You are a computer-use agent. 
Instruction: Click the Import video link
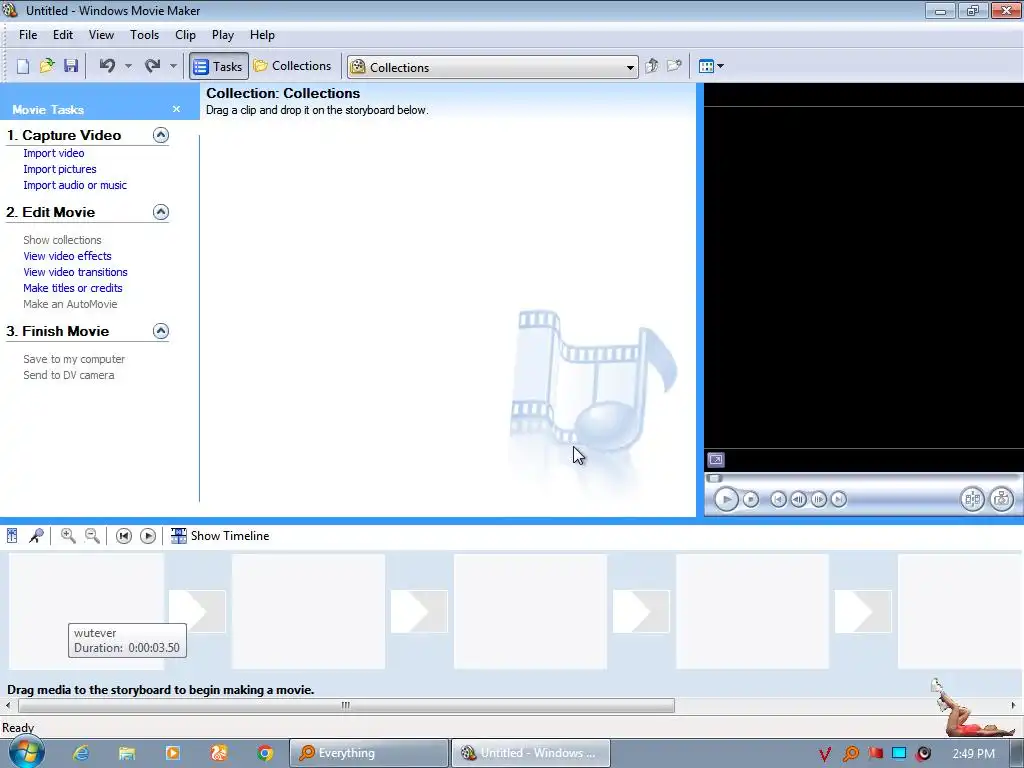pos(54,153)
